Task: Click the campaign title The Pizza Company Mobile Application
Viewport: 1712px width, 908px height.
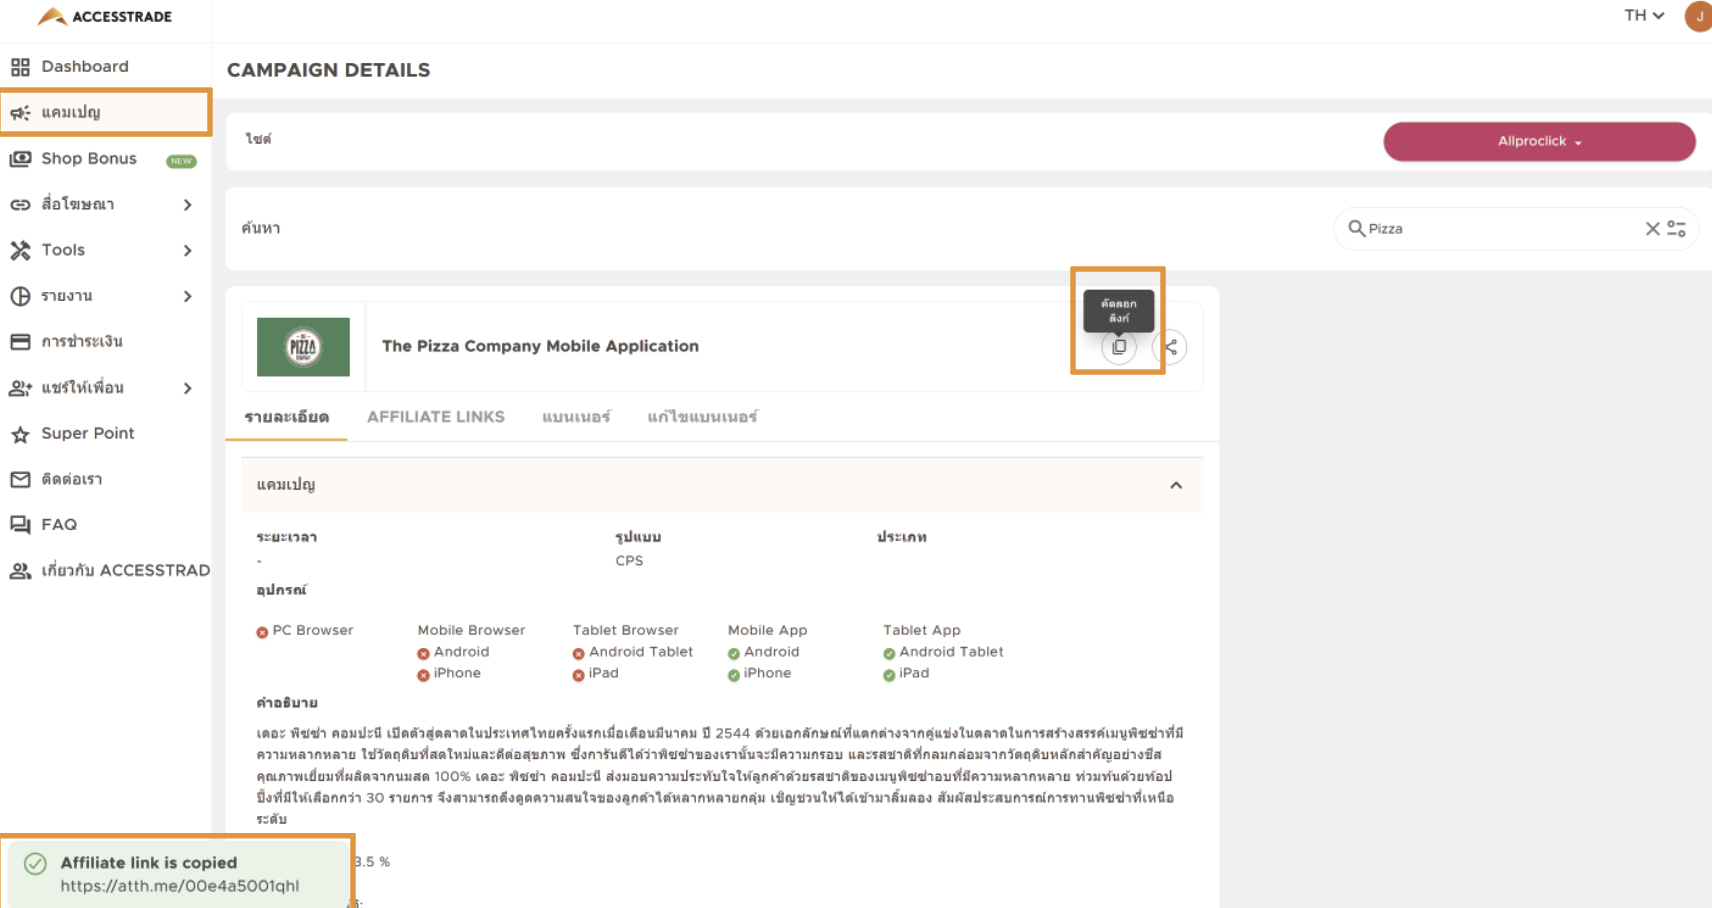Action: click(x=540, y=346)
